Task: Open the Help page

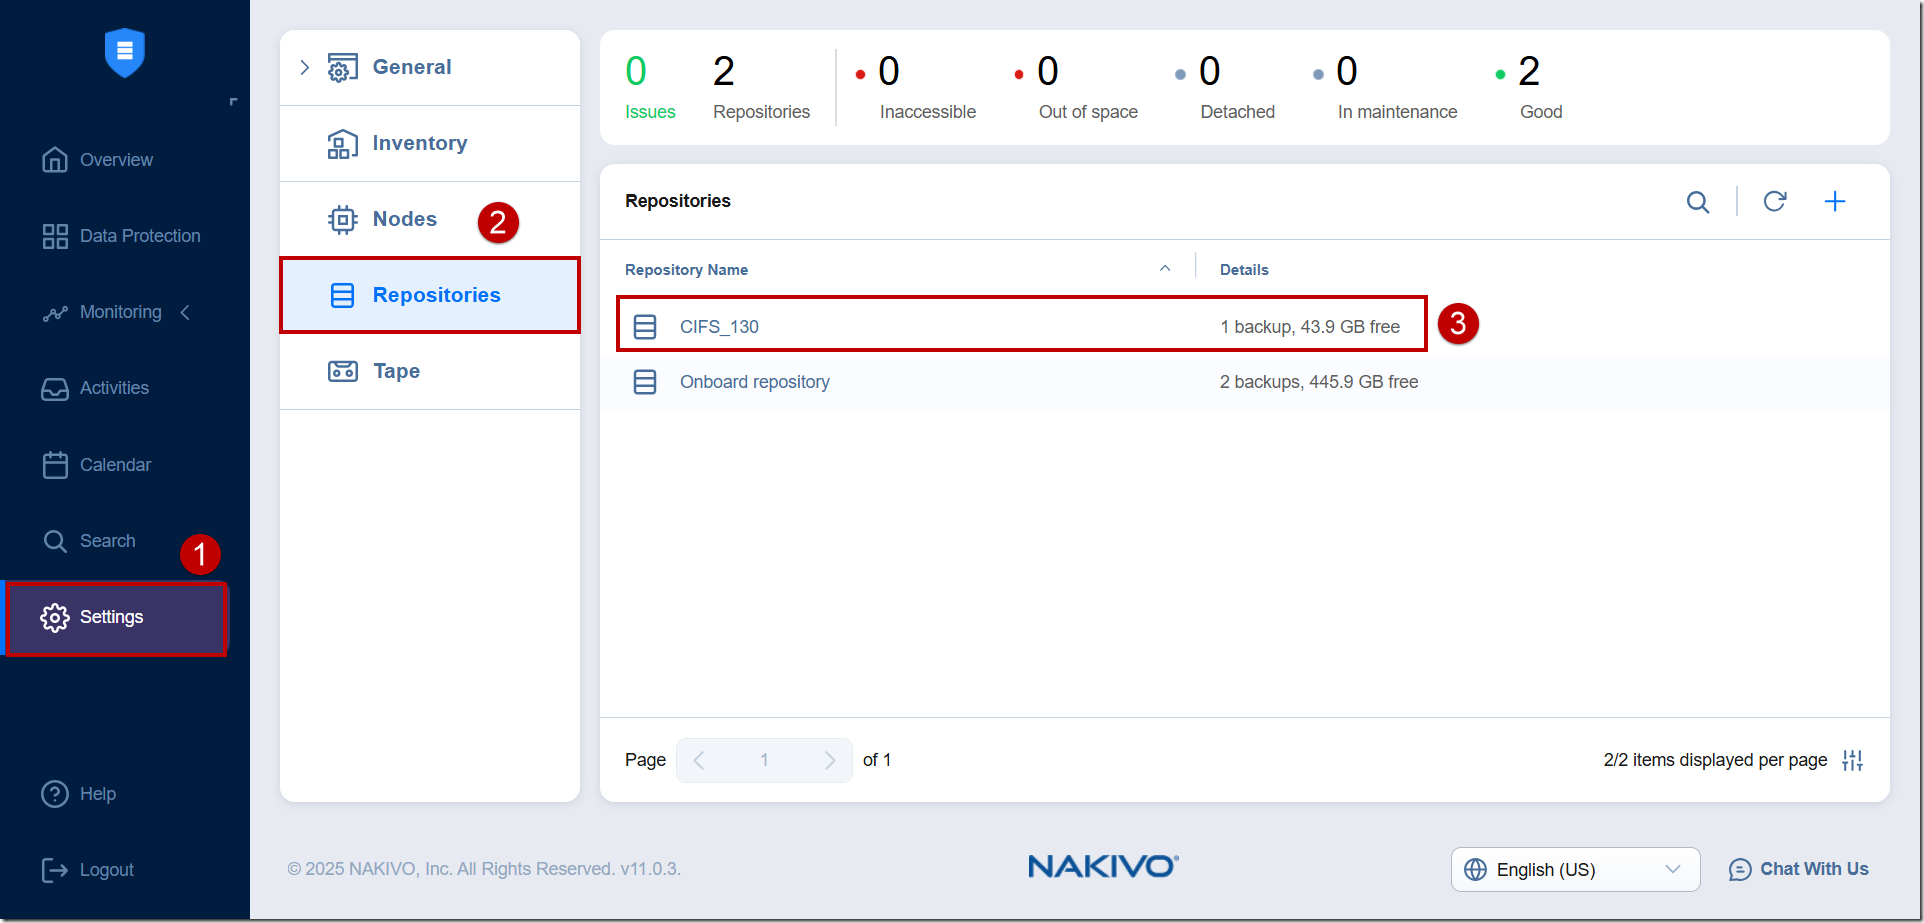Action: 98,794
